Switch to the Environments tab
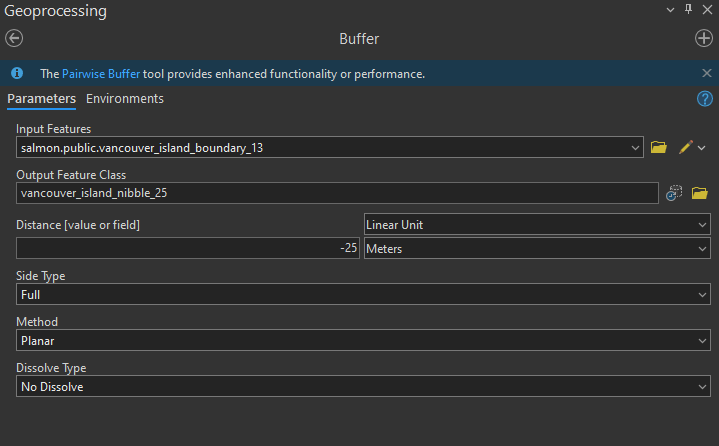This screenshot has width=719, height=446. [x=125, y=99]
